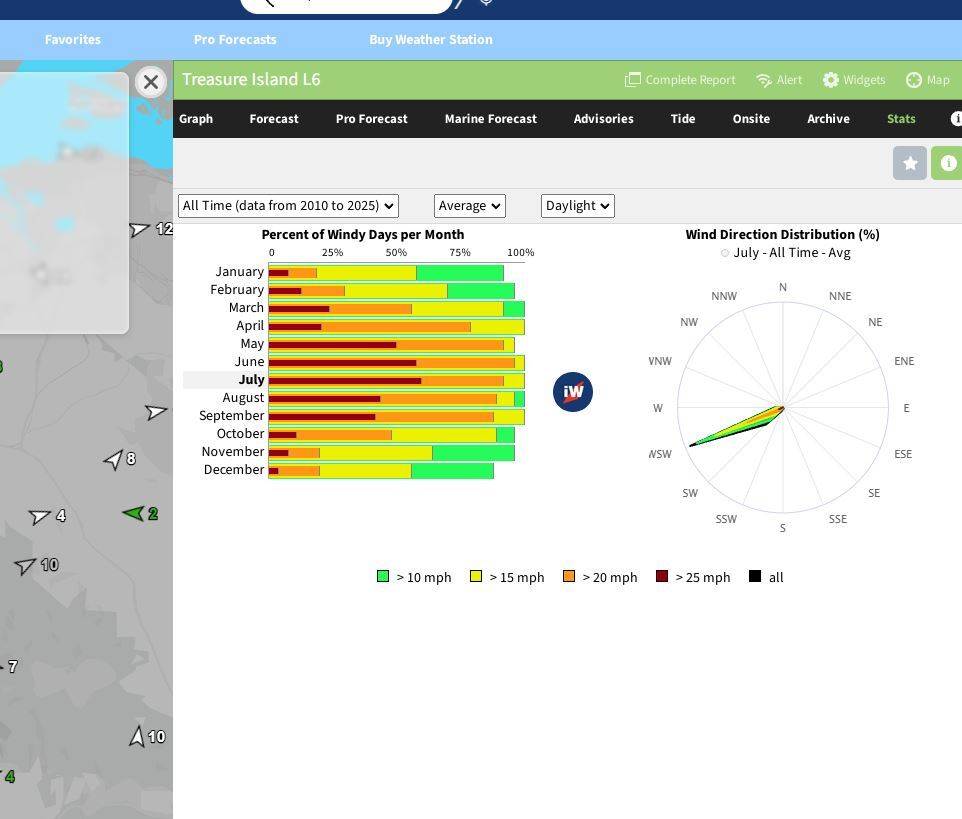Click the Buy Weather Station link

point(430,40)
